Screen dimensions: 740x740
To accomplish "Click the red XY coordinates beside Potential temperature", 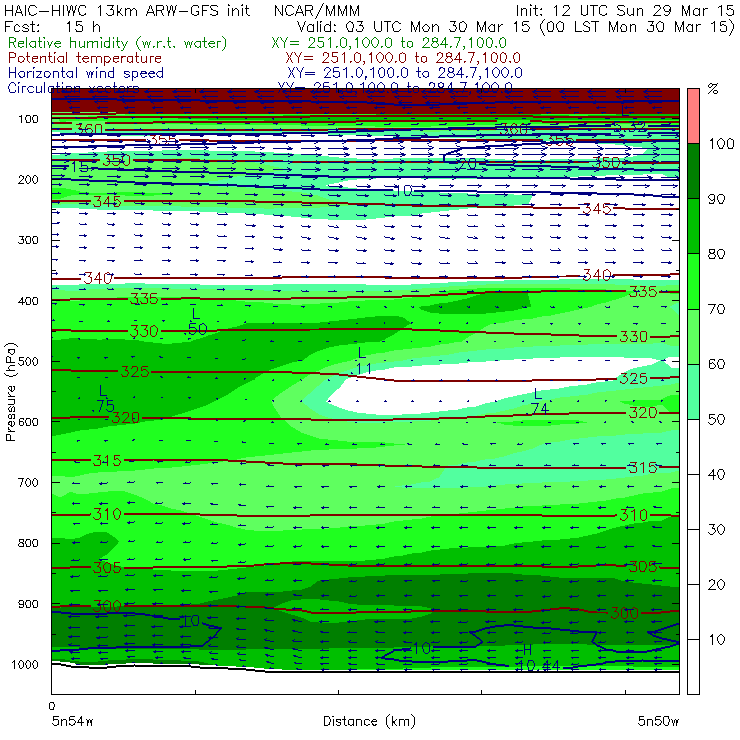I will coord(403,58).
